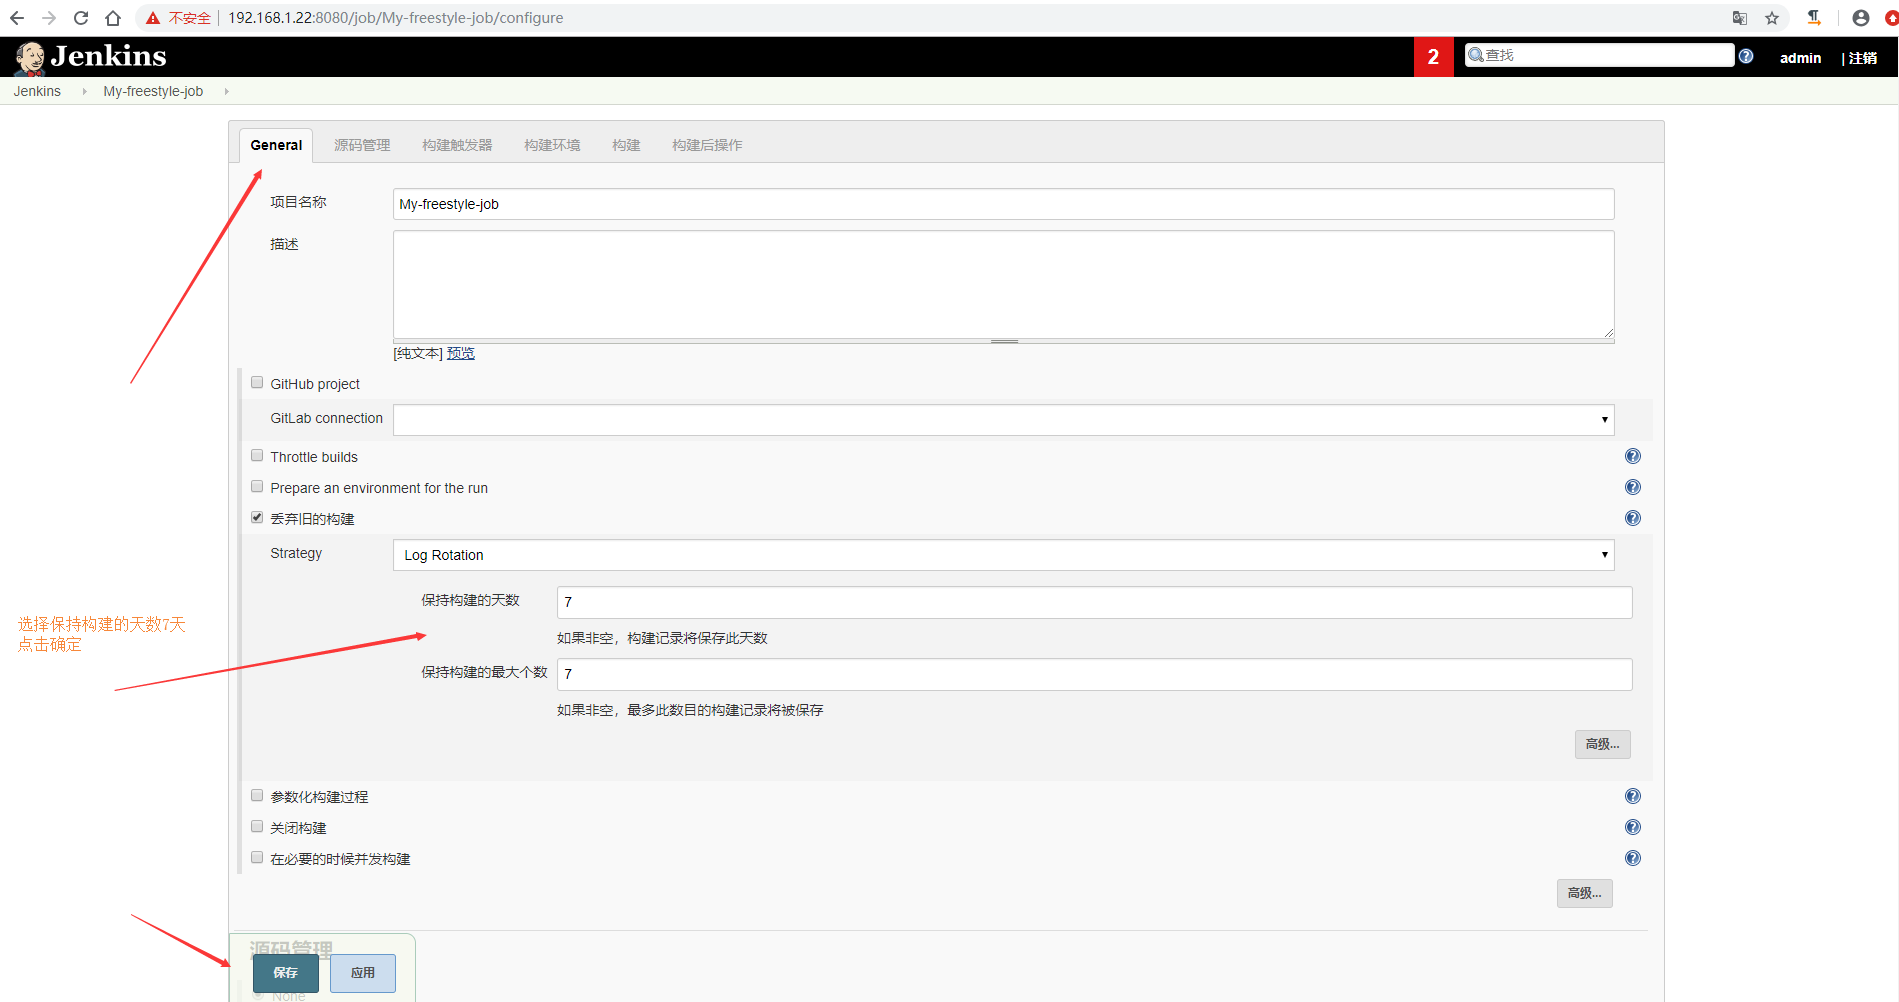Image resolution: width=1899 pixels, height=1002 pixels.
Task: Check the 在必要的时候并发构建 option
Action: (257, 858)
